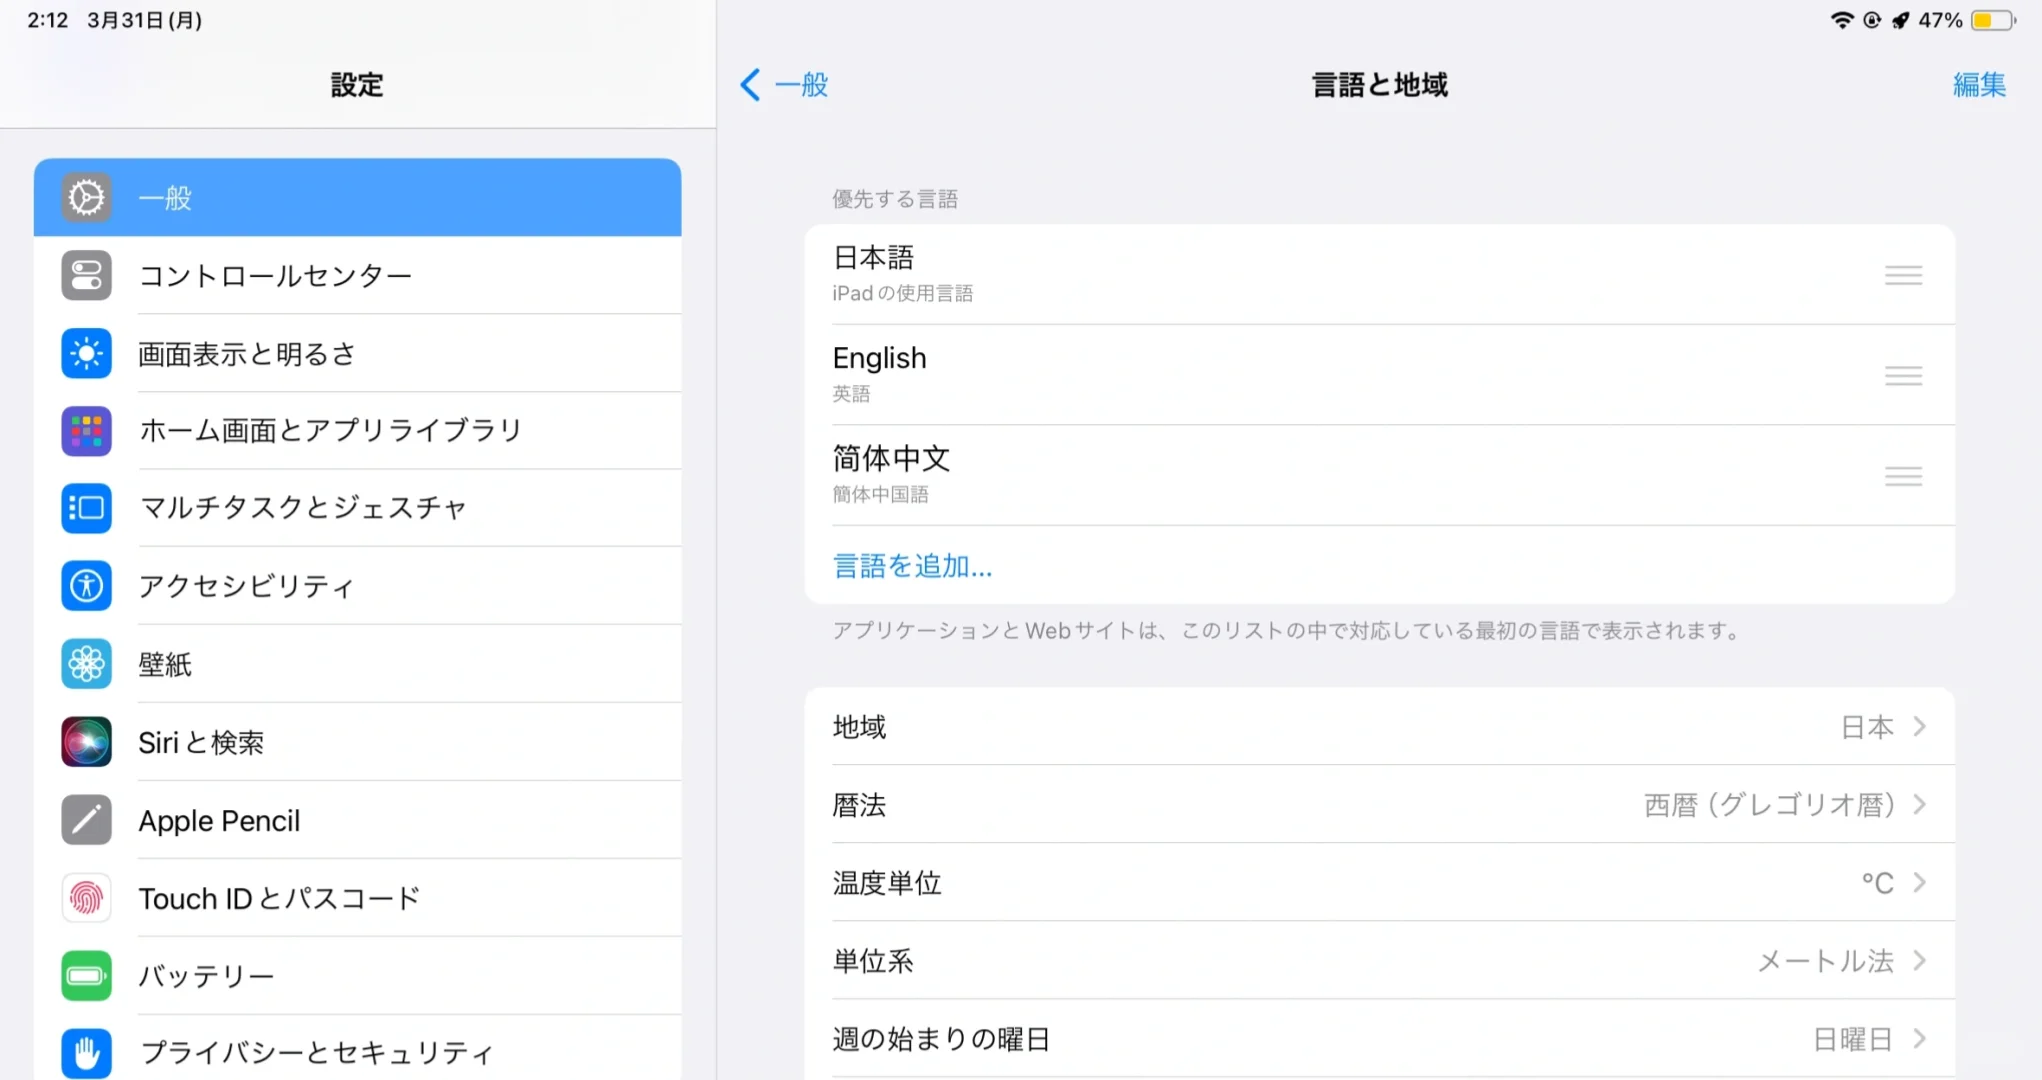Image resolution: width=2042 pixels, height=1080 pixels.
Task: Open the マルチタスクとジェスチャ icon
Action: click(x=86, y=508)
